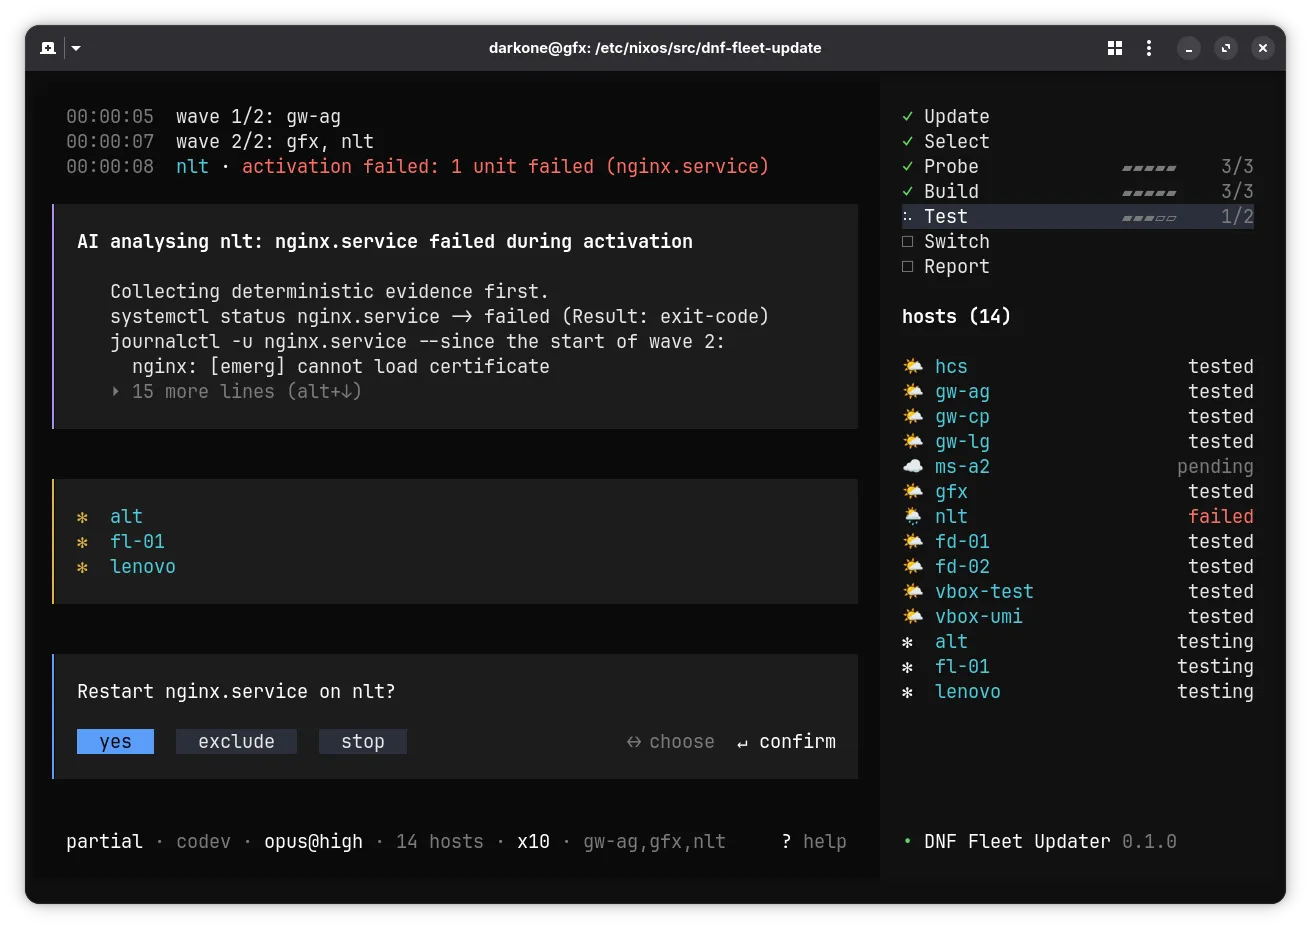This screenshot has height=929, width=1311.
Task: Click the spinner icon next to alt in hosts
Action: point(908,642)
